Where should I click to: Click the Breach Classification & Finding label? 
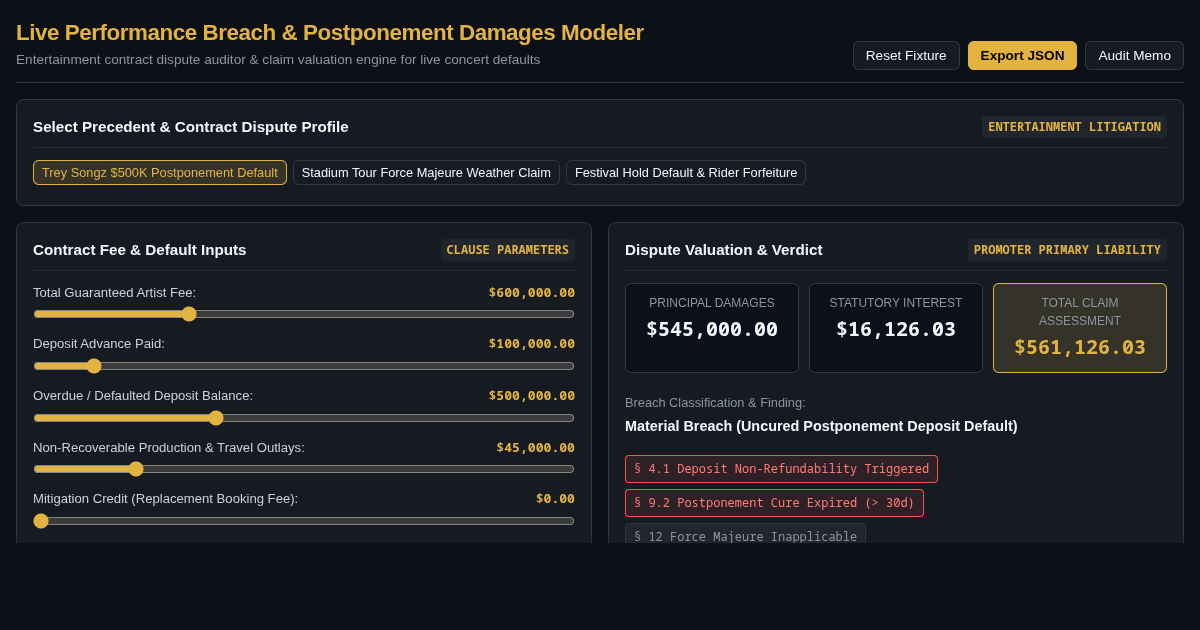point(715,403)
